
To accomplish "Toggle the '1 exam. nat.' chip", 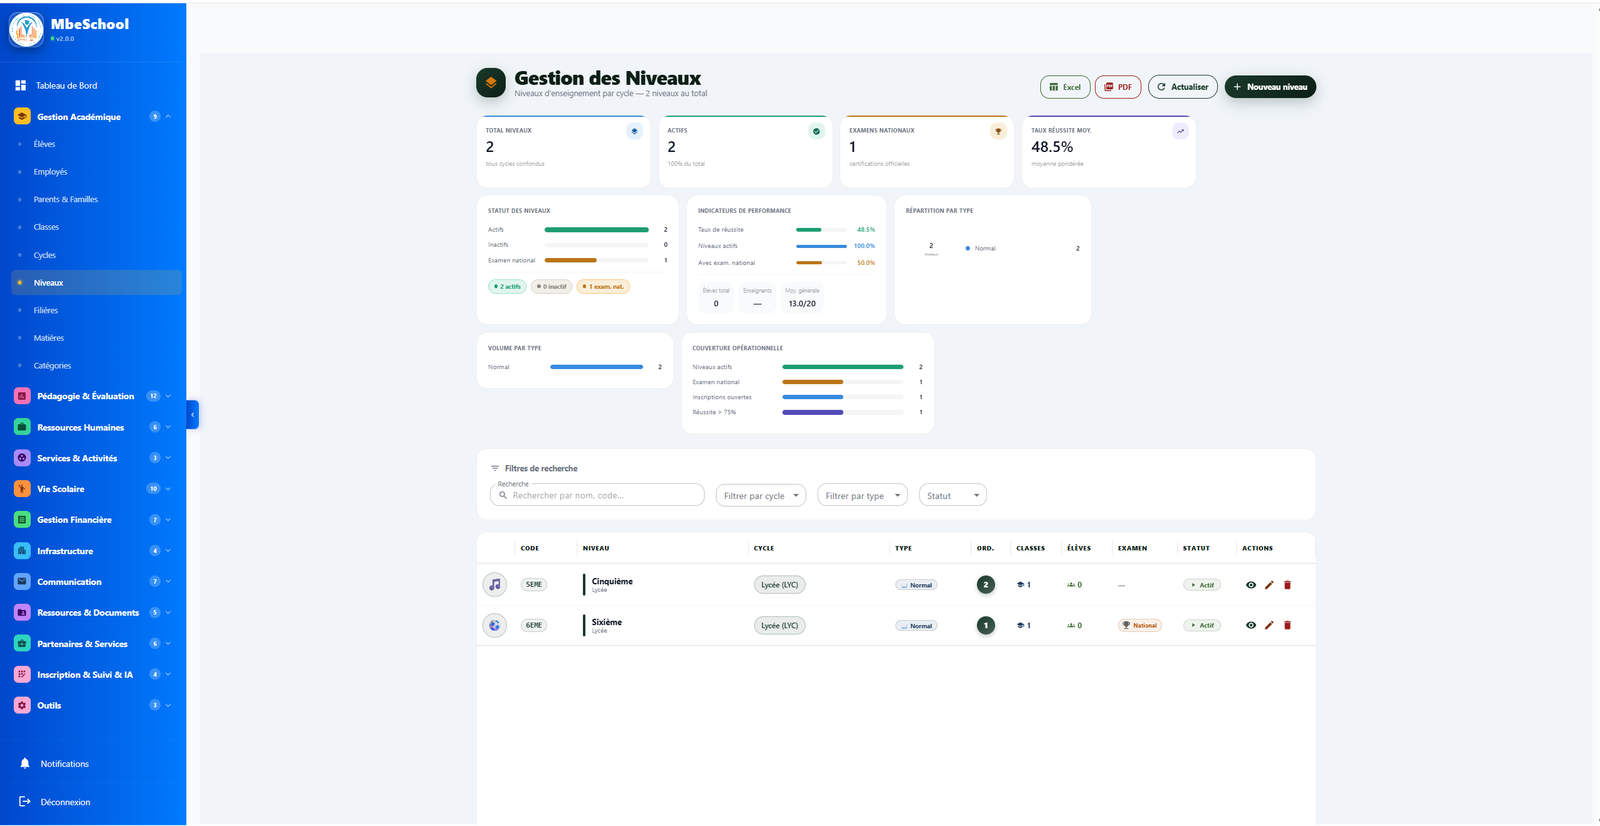I will [603, 287].
